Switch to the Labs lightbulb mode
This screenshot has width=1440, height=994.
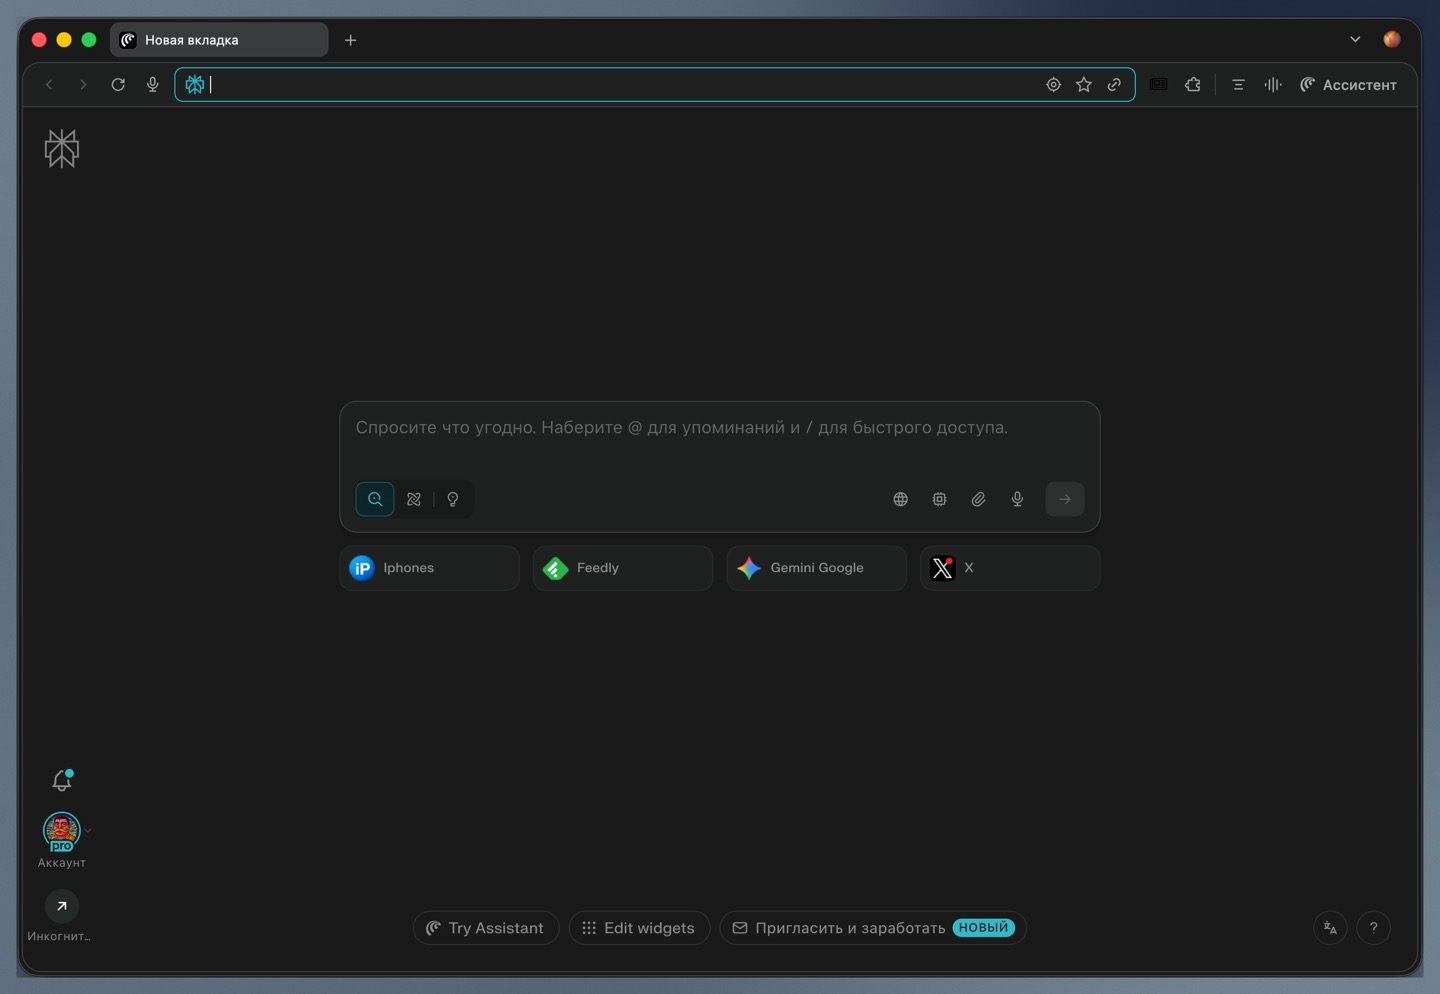(x=453, y=499)
